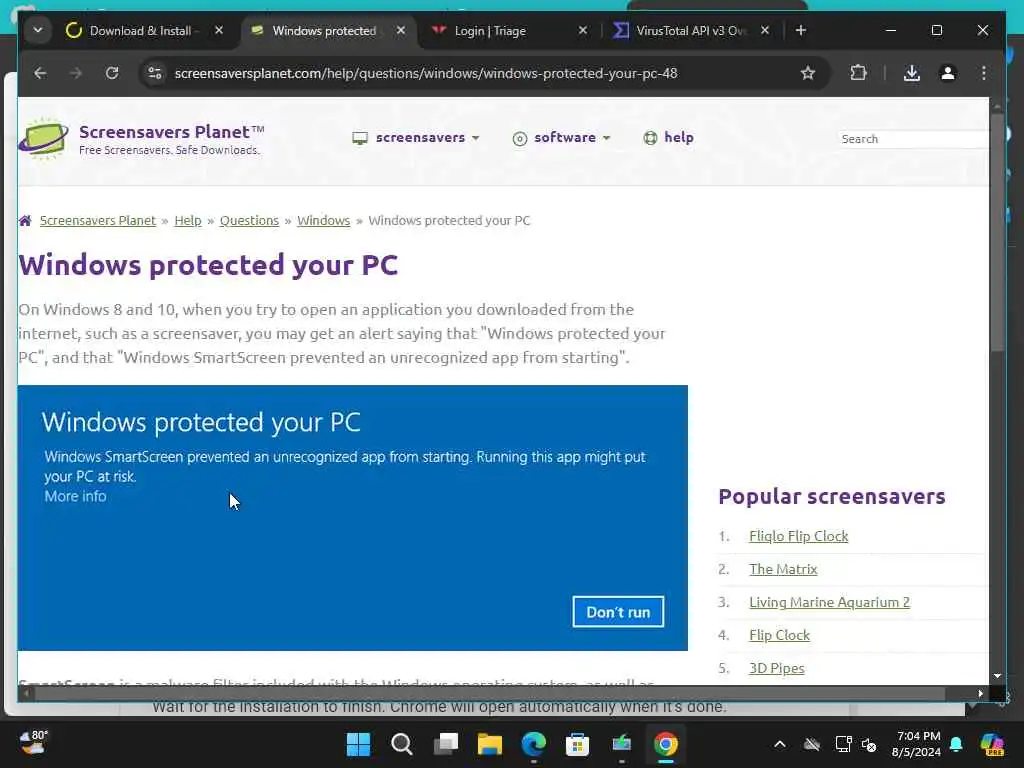This screenshot has width=1024, height=768.
Task: Open the Windows breadcrumb link
Action: [324, 221]
